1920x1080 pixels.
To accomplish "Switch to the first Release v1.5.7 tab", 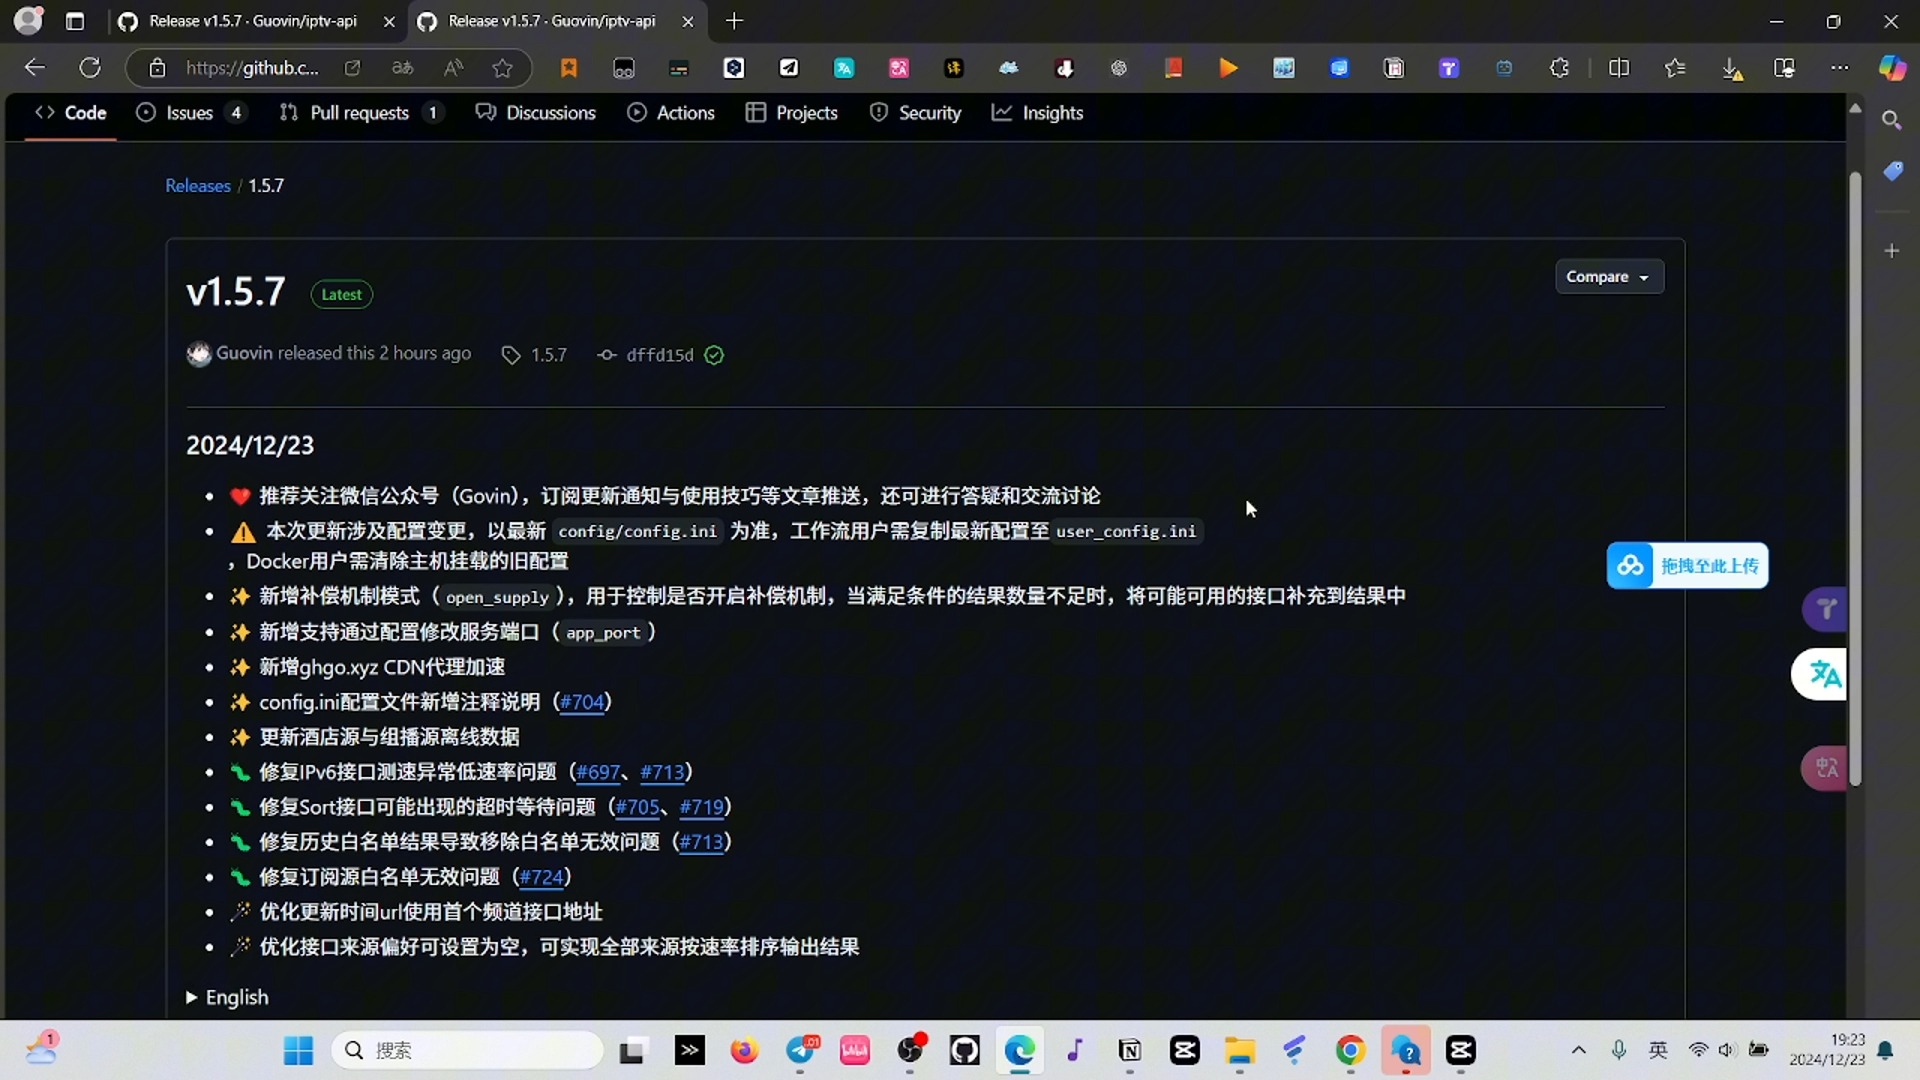I will click(252, 21).
